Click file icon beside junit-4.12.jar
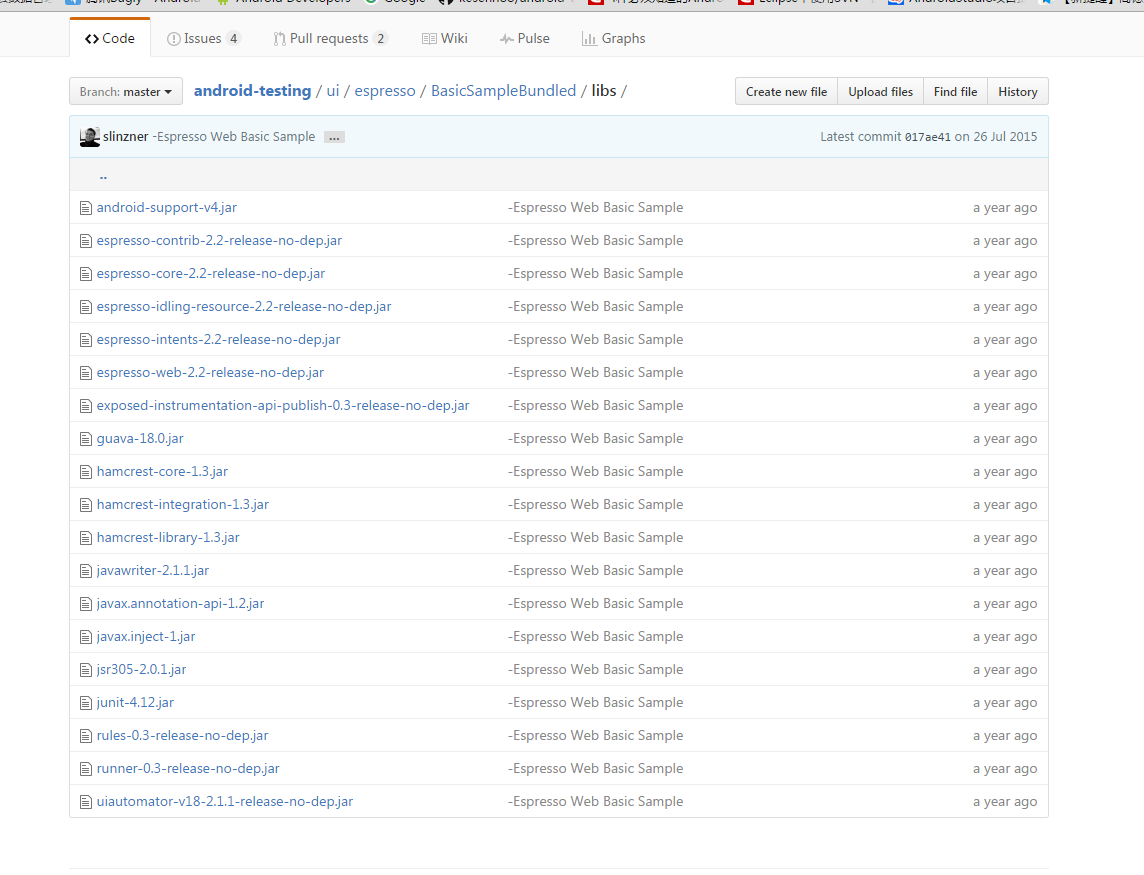Image resolution: width=1144 pixels, height=875 pixels. tap(86, 703)
